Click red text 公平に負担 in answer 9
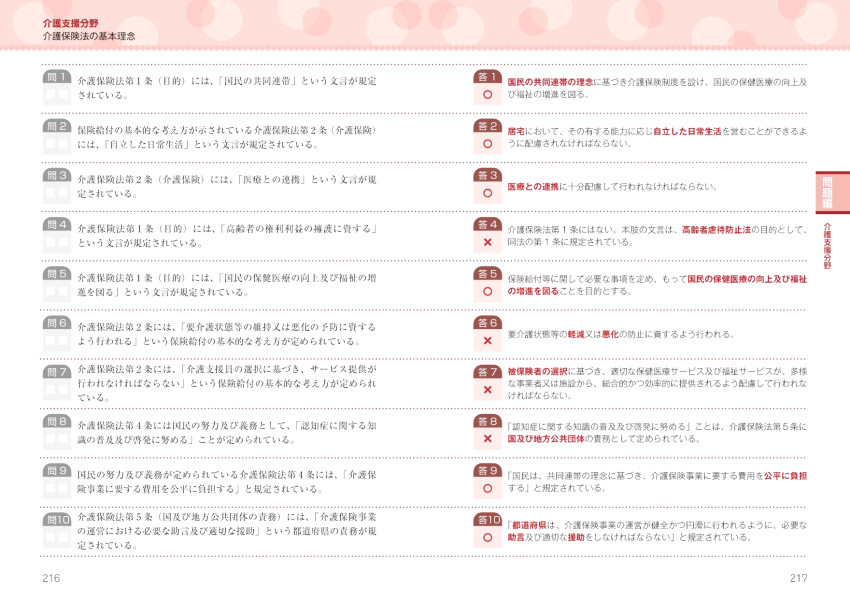 click(785, 476)
